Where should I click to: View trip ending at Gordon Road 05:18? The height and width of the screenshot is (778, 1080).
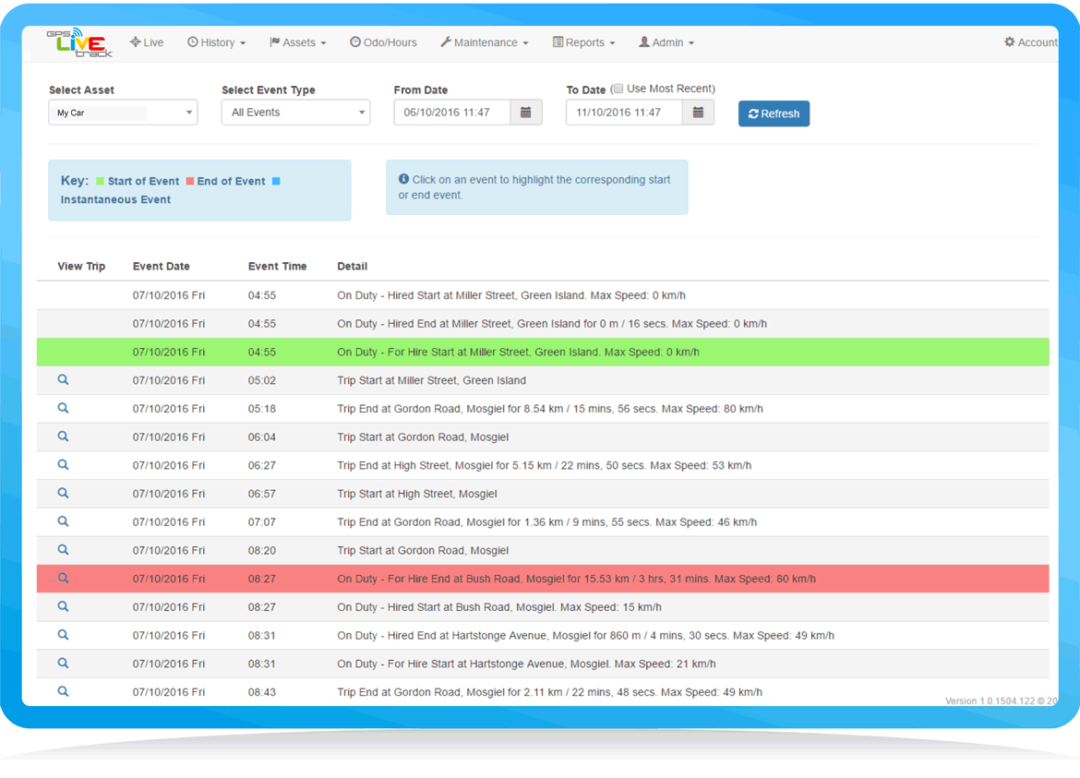coord(63,408)
